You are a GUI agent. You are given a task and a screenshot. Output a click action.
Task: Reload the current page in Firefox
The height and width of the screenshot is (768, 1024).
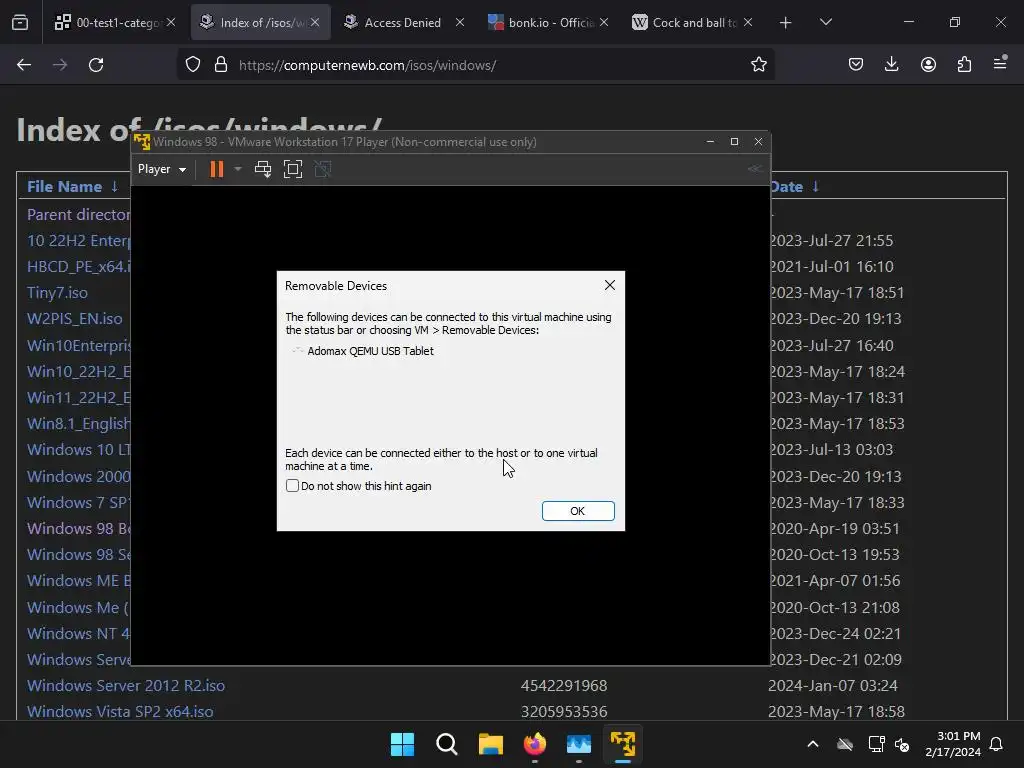tap(96, 65)
